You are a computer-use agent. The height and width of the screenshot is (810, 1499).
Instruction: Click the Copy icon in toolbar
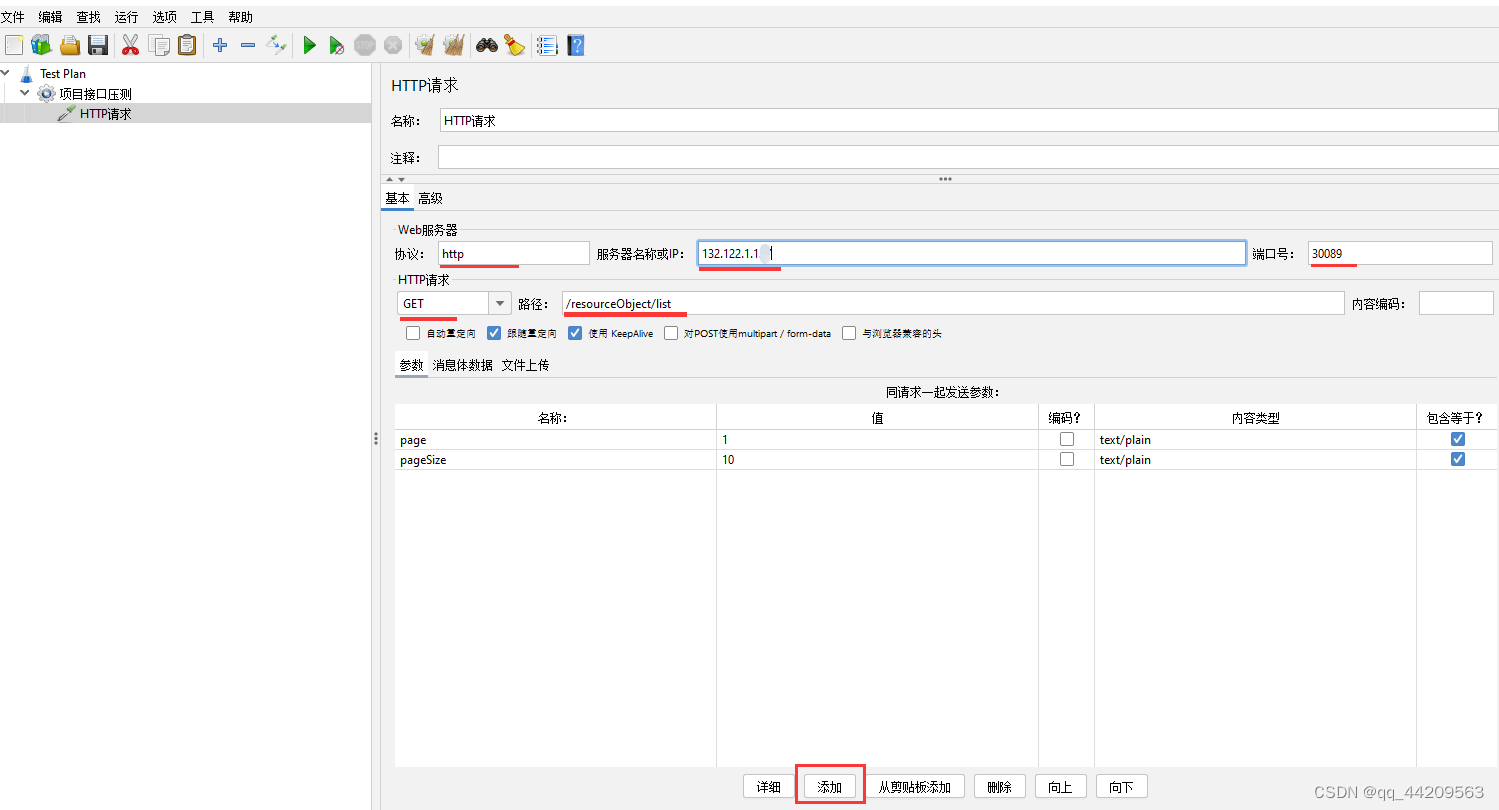(159, 45)
